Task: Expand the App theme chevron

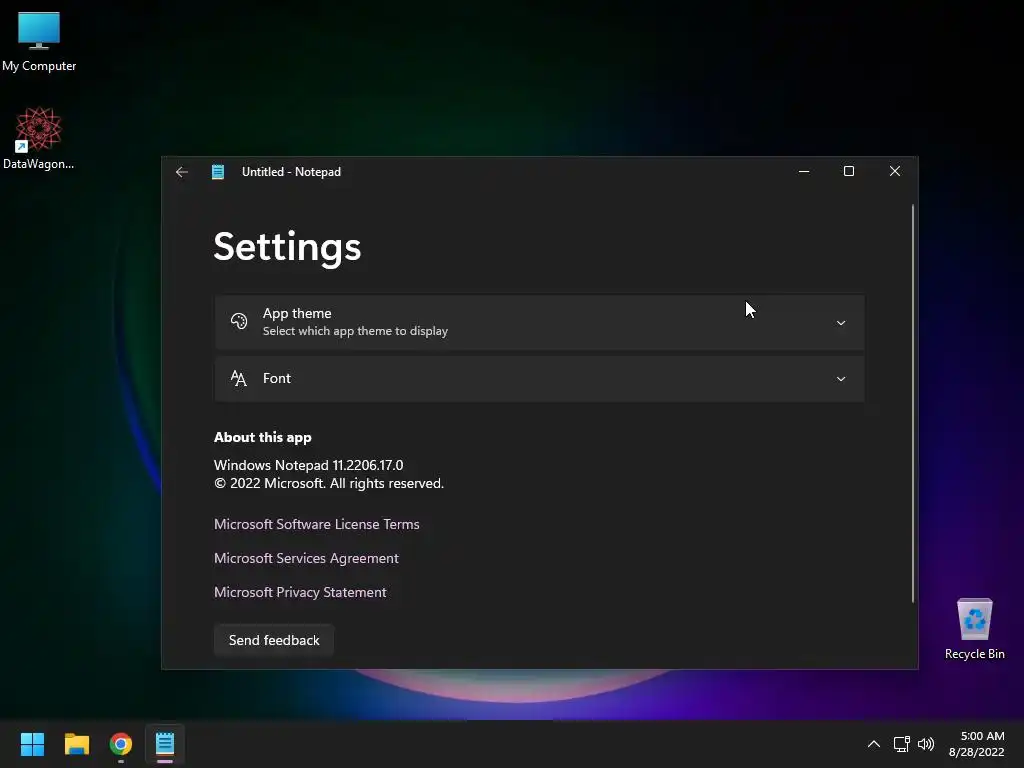Action: click(x=840, y=323)
